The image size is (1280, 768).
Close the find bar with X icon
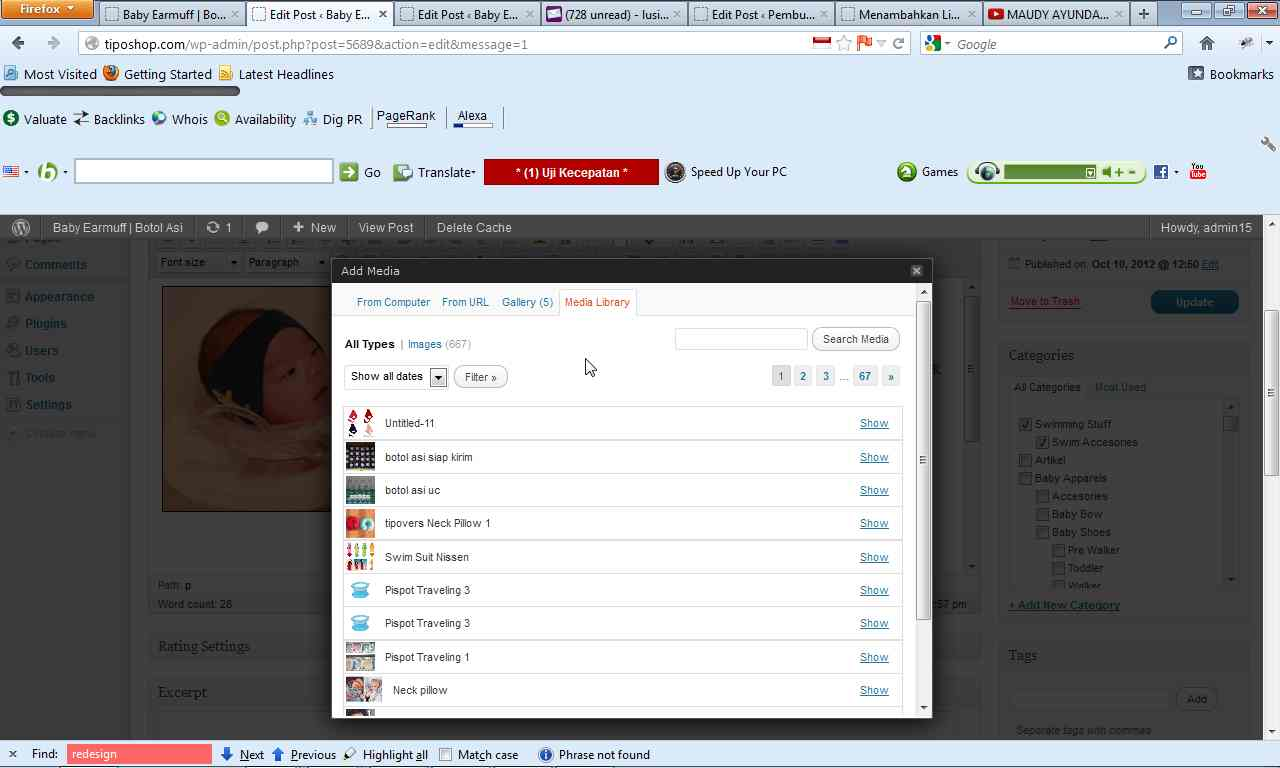pyautogui.click(x=12, y=754)
